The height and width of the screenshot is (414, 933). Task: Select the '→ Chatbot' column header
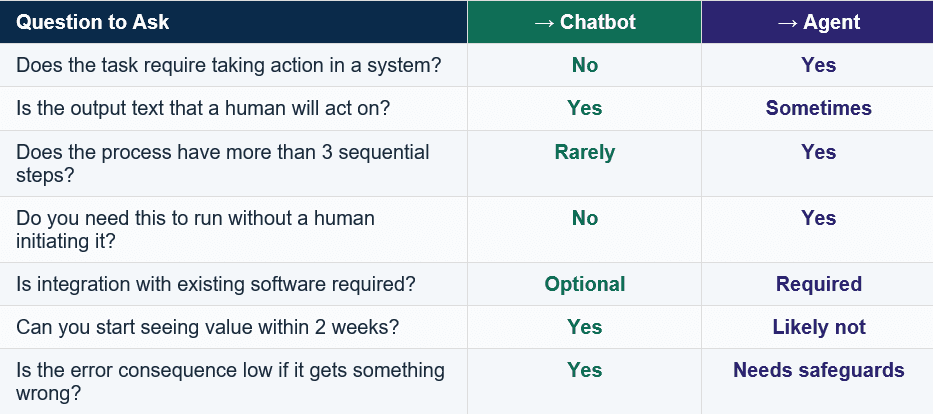[584, 22]
